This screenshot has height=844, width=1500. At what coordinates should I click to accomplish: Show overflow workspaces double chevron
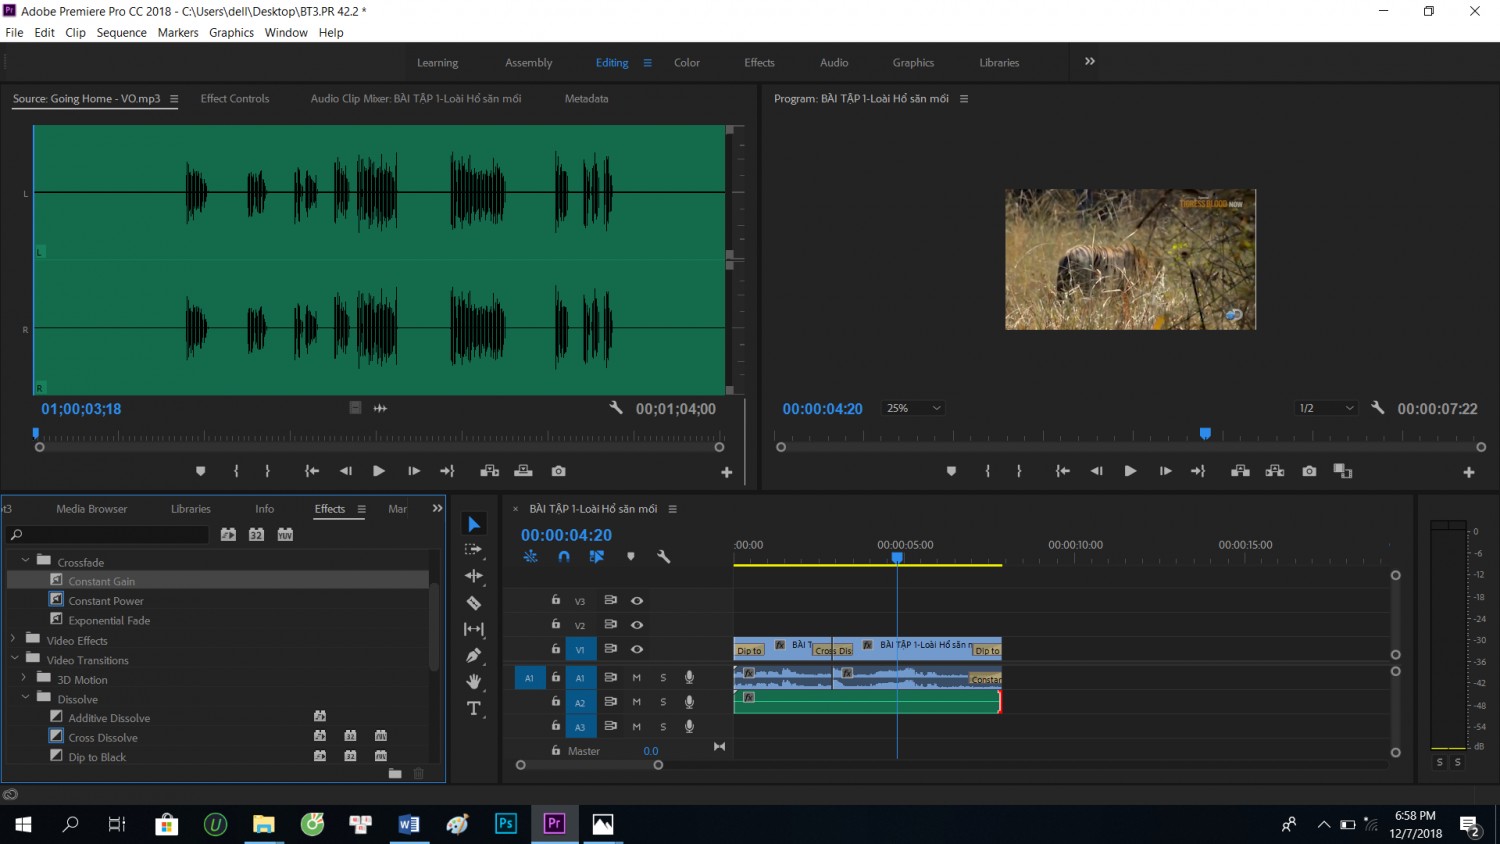(1090, 61)
